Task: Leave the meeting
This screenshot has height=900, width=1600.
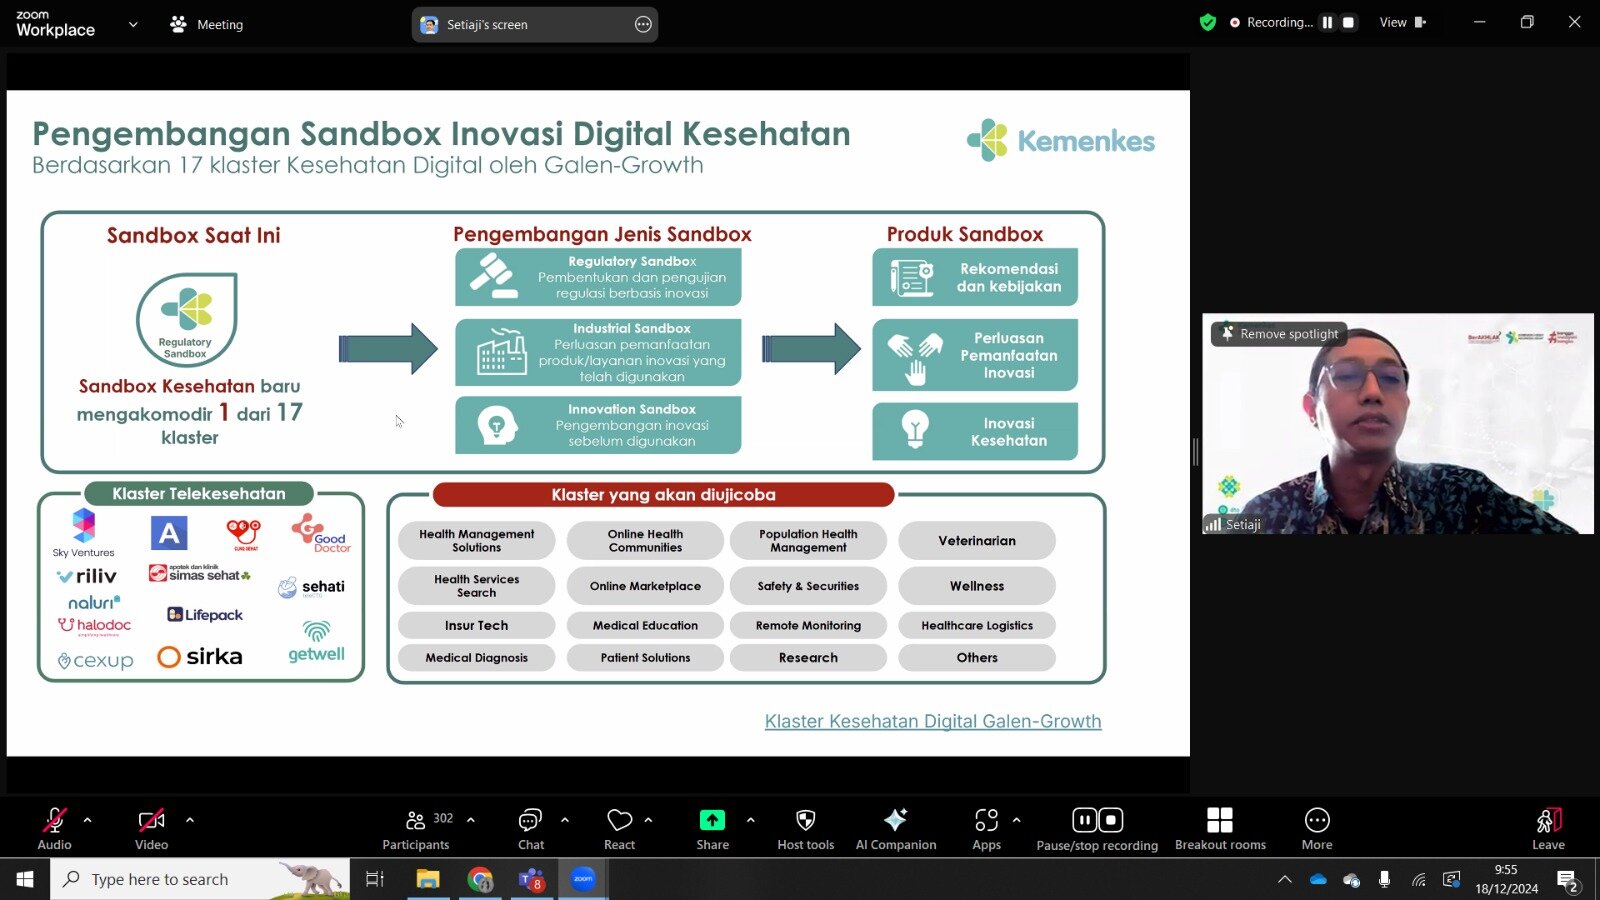Action: 1548,829
